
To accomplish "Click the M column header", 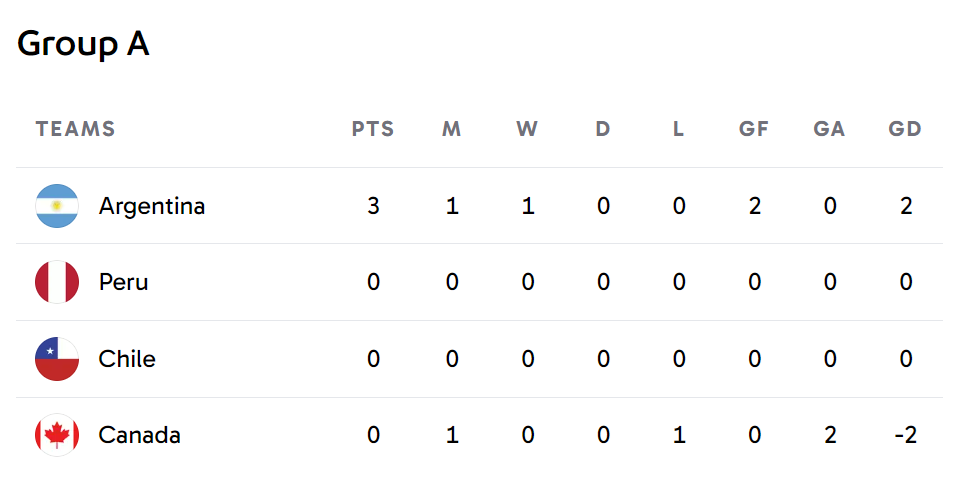I will 451,129.
